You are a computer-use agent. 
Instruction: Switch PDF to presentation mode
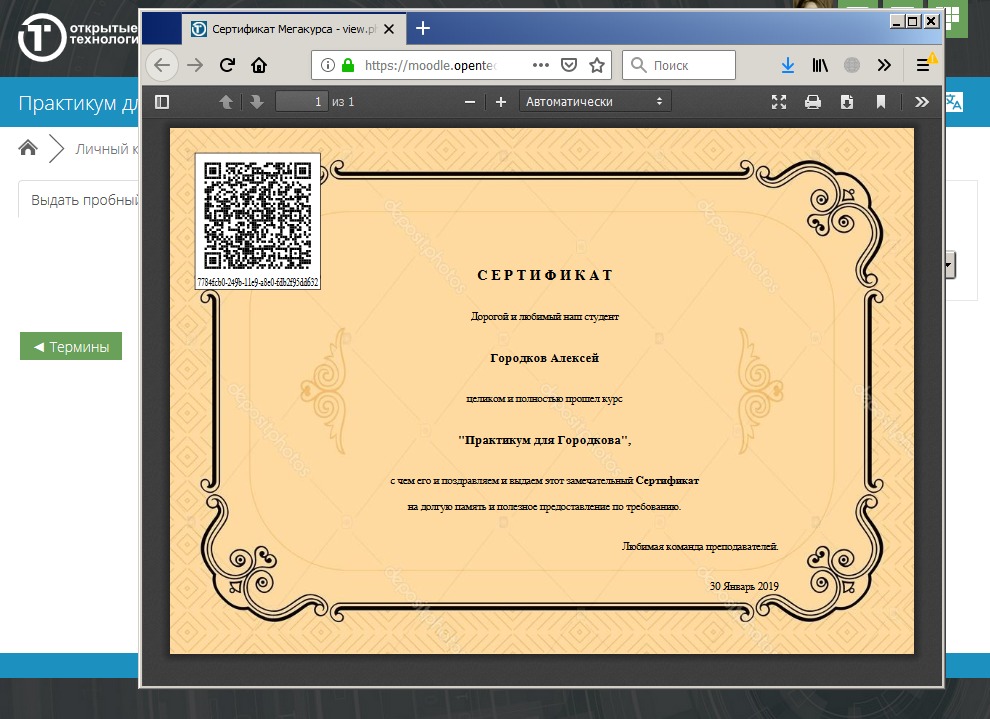tap(779, 101)
